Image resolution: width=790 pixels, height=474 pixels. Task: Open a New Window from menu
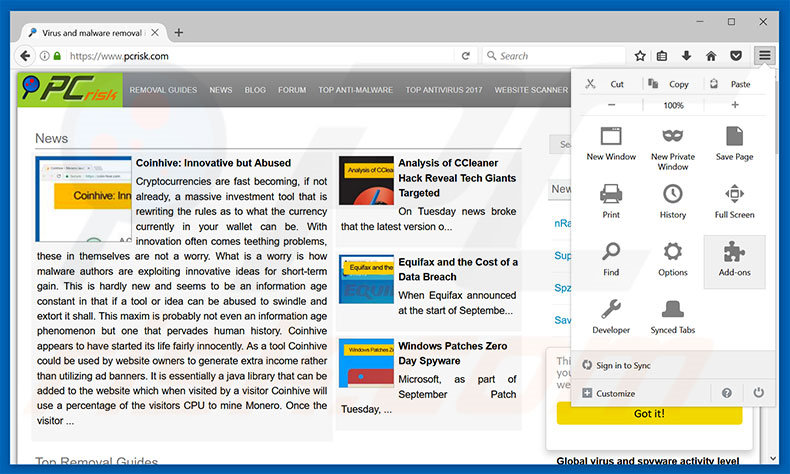(x=611, y=144)
